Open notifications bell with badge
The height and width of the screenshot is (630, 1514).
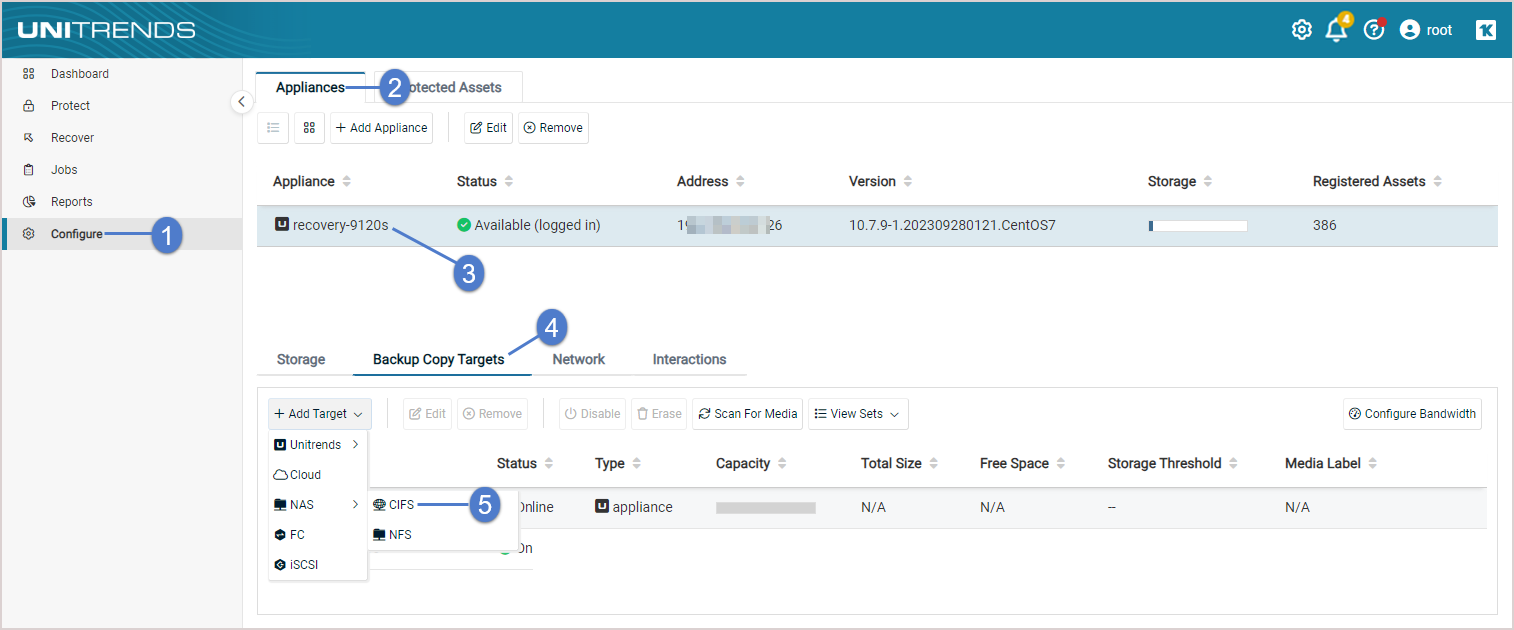1337,29
